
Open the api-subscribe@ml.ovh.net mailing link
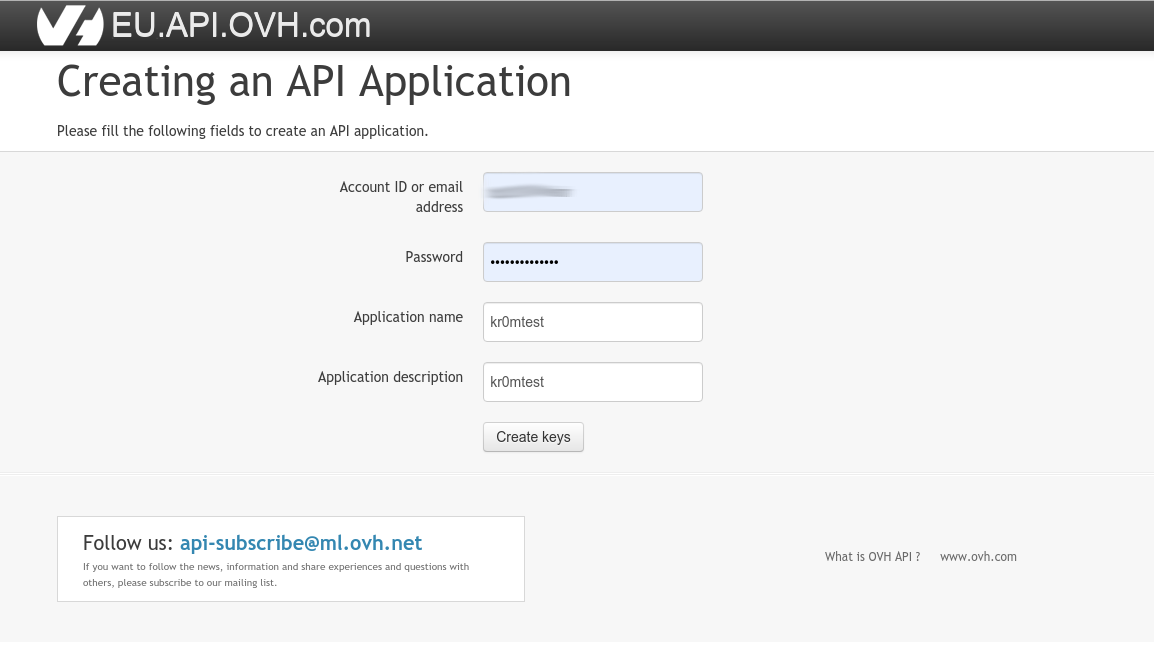pos(301,543)
